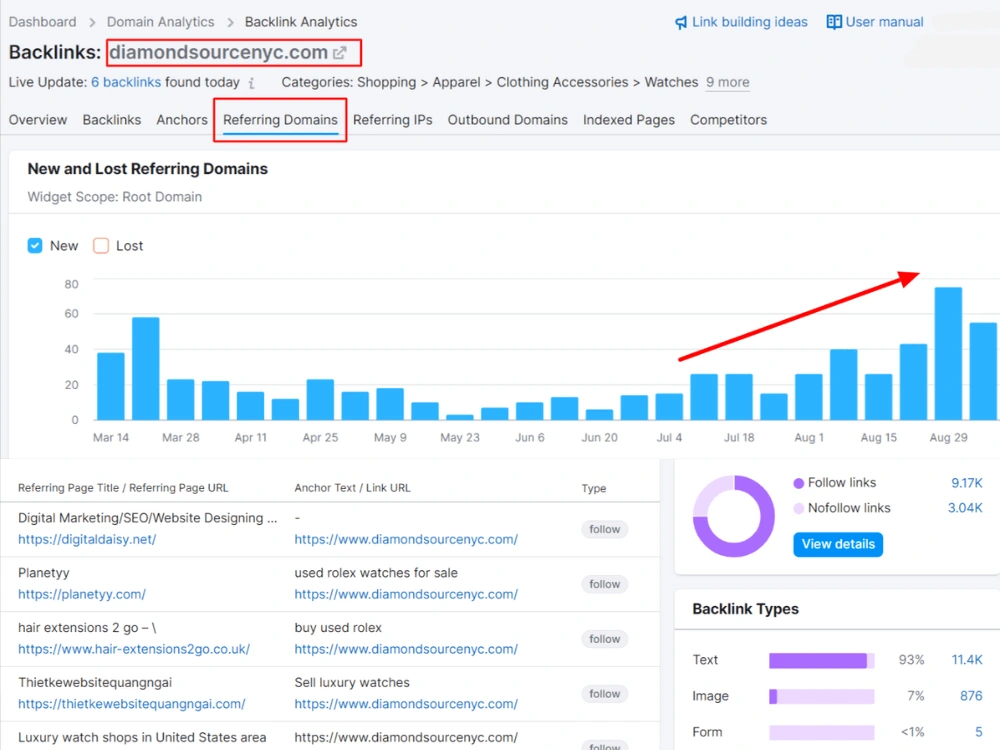The height and width of the screenshot is (750, 1000).
Task: Open the Competitors tab
Action: (728, 120)
